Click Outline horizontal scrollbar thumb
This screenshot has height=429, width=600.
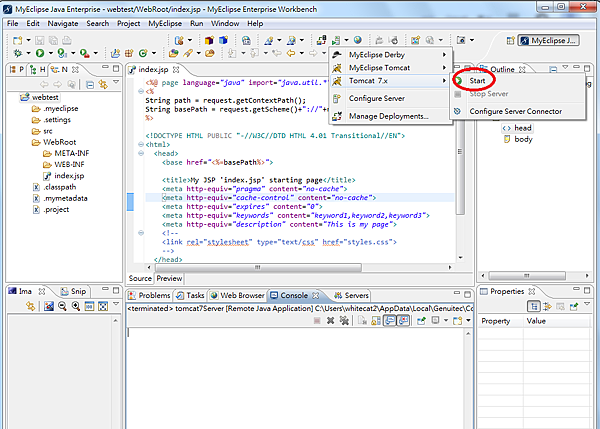click(x=527, y=276)
